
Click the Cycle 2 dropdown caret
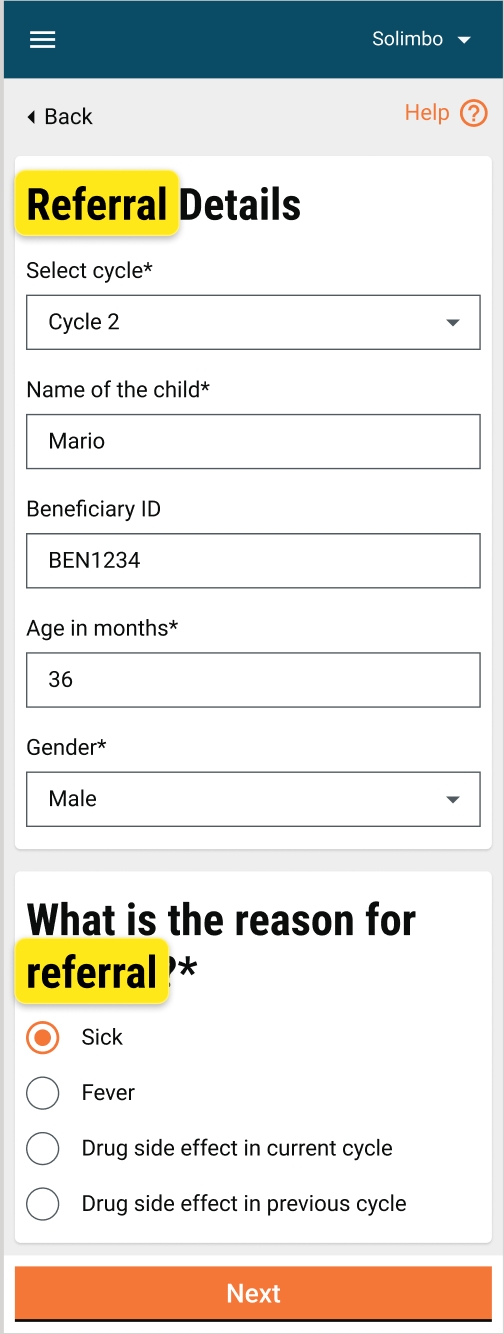pyautogui.click(x=453, y=323)
